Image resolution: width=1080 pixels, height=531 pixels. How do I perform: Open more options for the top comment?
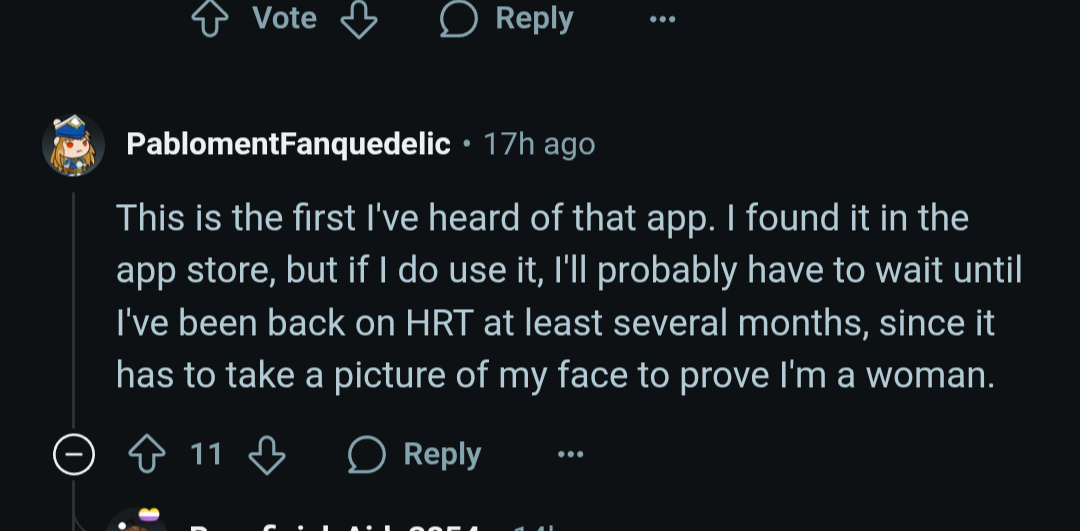click(662, 18)
